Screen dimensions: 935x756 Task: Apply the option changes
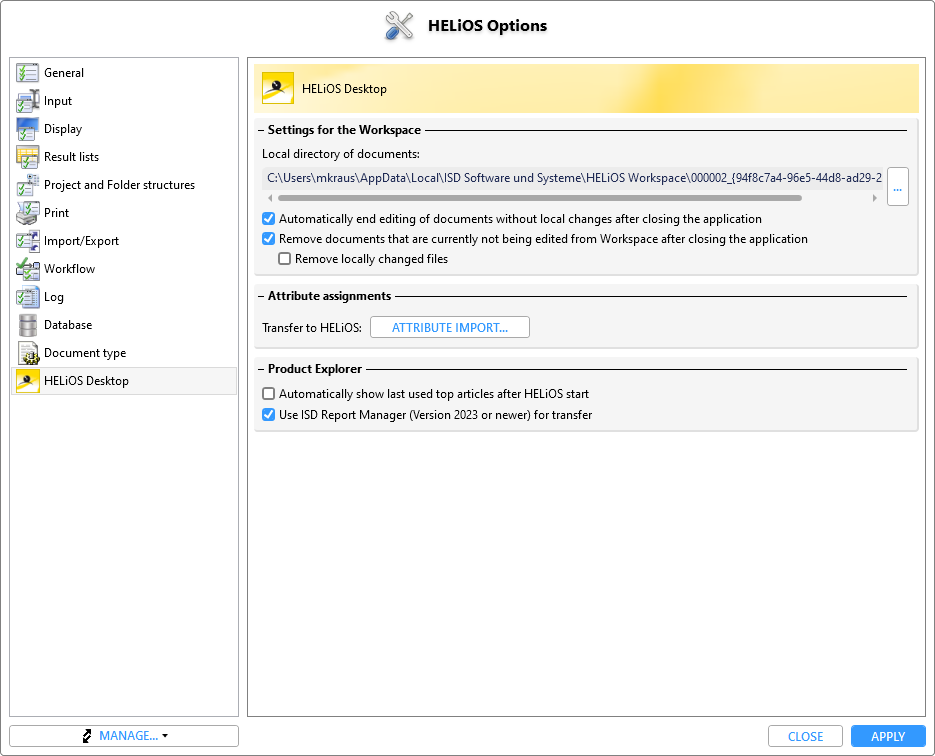pos(888,736)
